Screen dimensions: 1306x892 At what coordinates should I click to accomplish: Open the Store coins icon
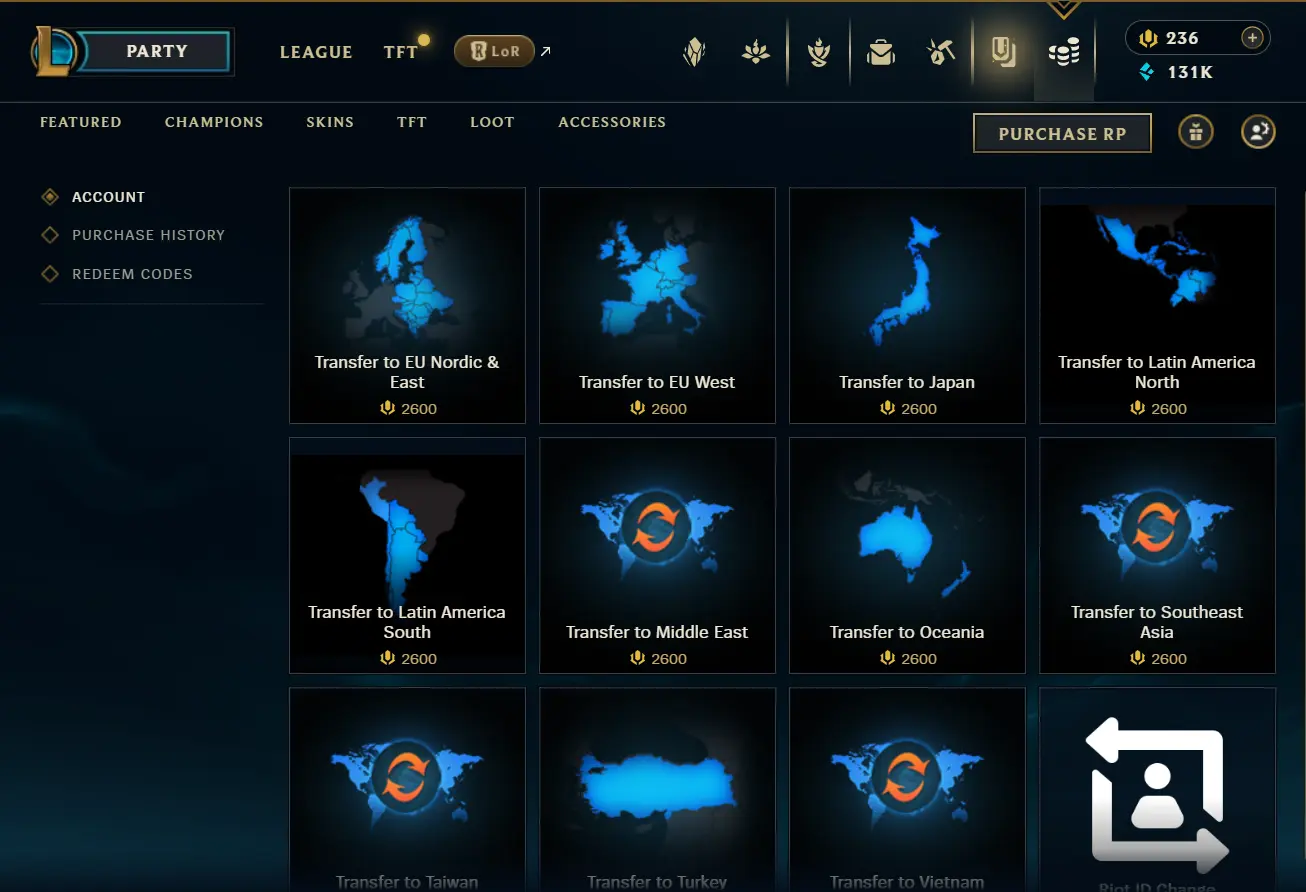coord(1064,52)
